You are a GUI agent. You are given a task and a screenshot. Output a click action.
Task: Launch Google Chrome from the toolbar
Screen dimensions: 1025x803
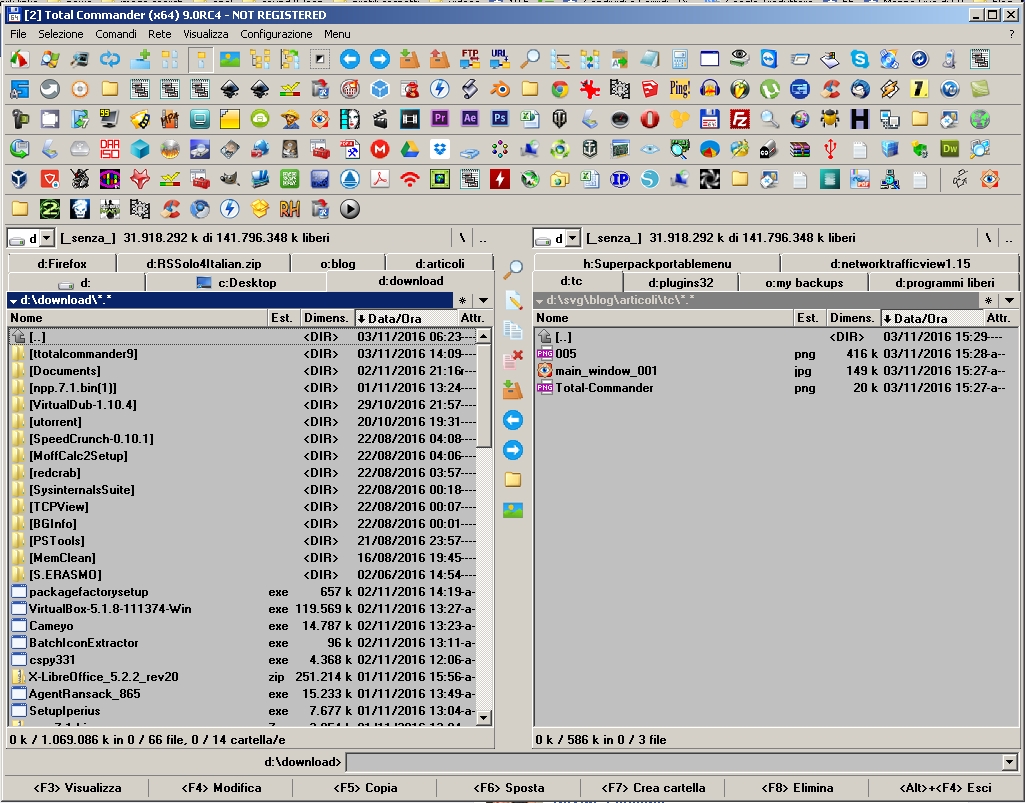pyautogui.click(x=560, y=89)
